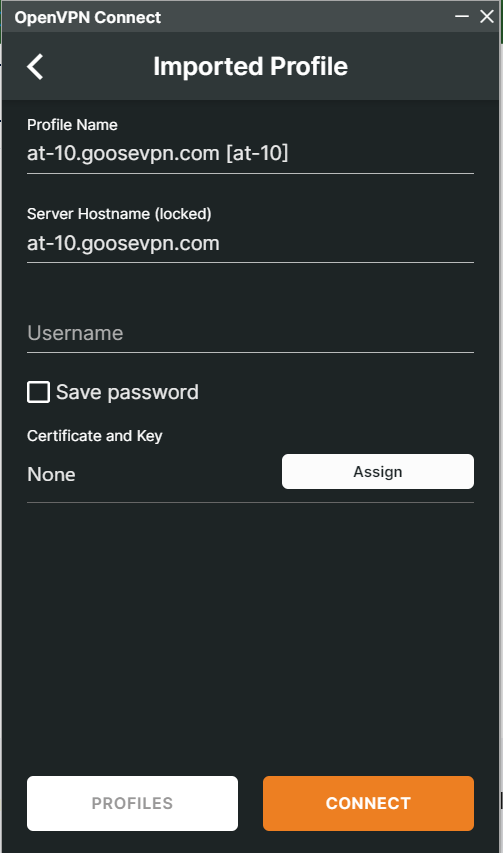Click the Server Hostname (locked) label
This screenshot has width=503, height=853.
tap(119, 214)
